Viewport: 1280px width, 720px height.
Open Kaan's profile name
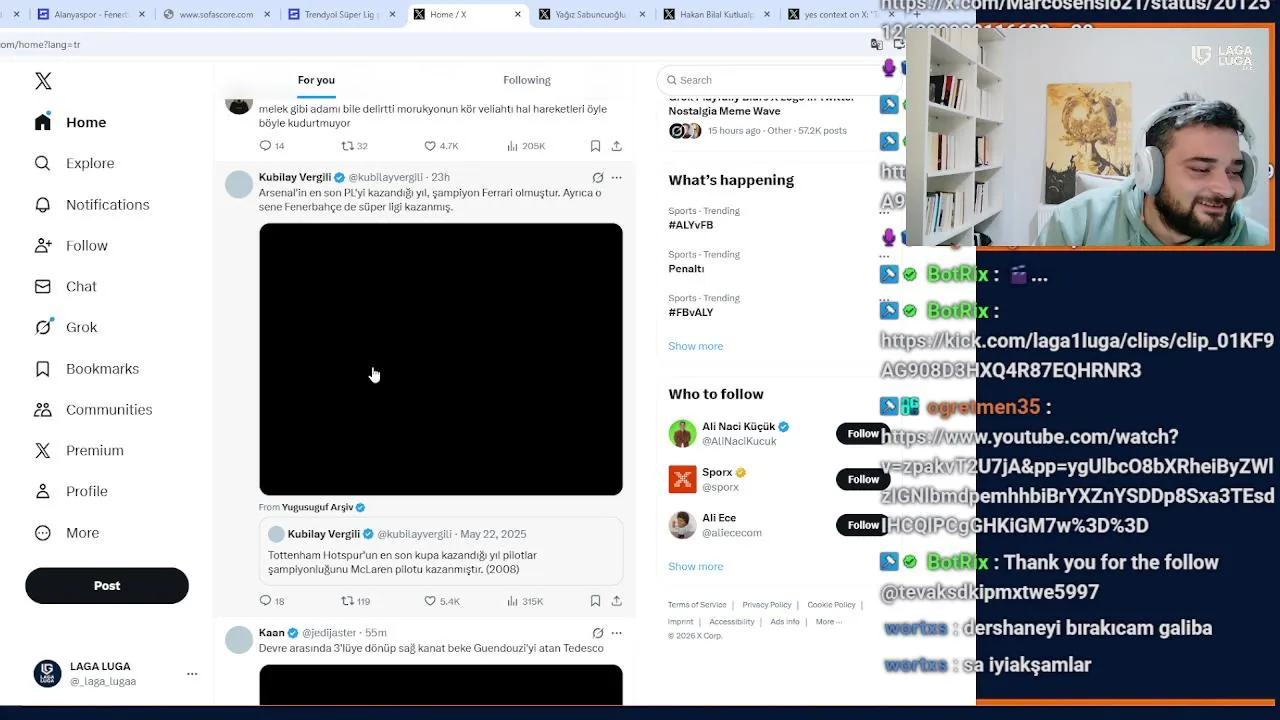click(271, 633)
